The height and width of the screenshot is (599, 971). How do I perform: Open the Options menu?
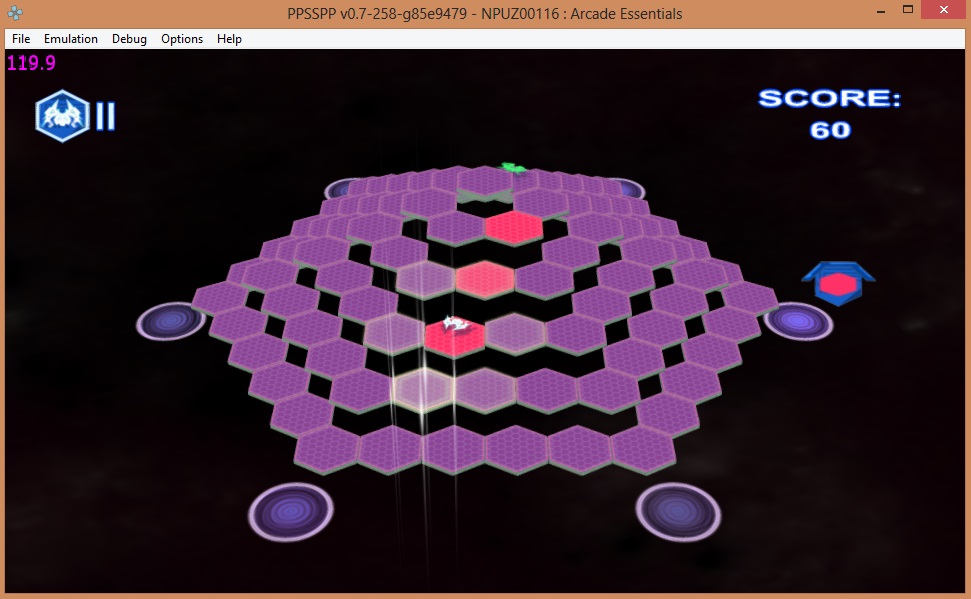182,39
